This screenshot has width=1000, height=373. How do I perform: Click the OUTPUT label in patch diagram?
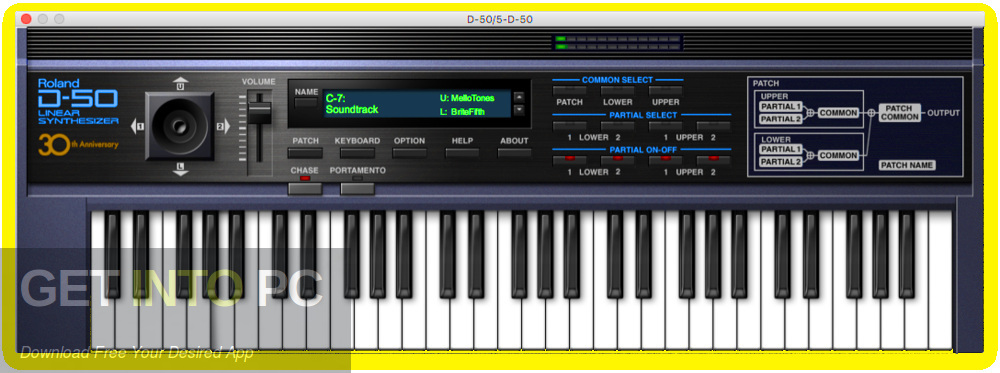(x=943, y=113)
